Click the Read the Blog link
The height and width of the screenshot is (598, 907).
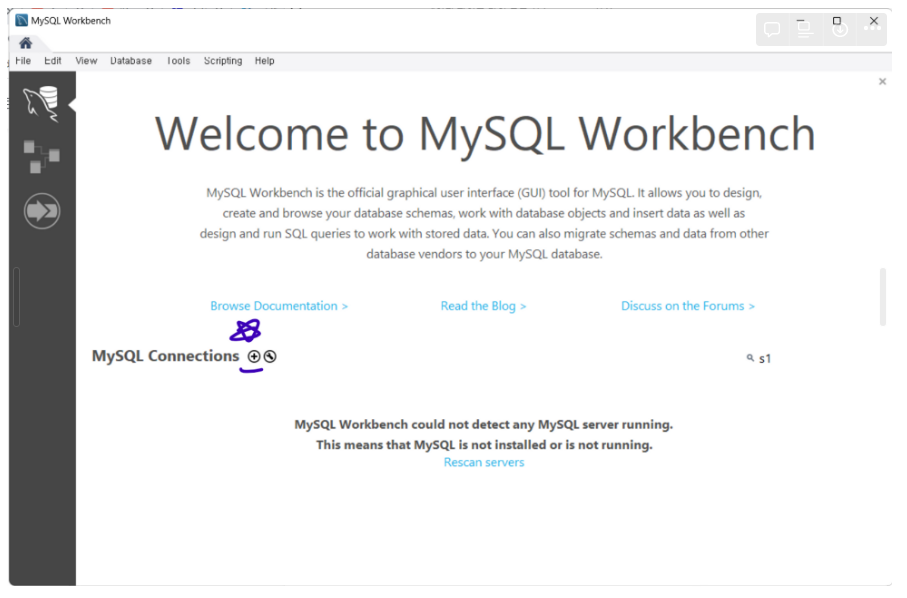point(483,306)
